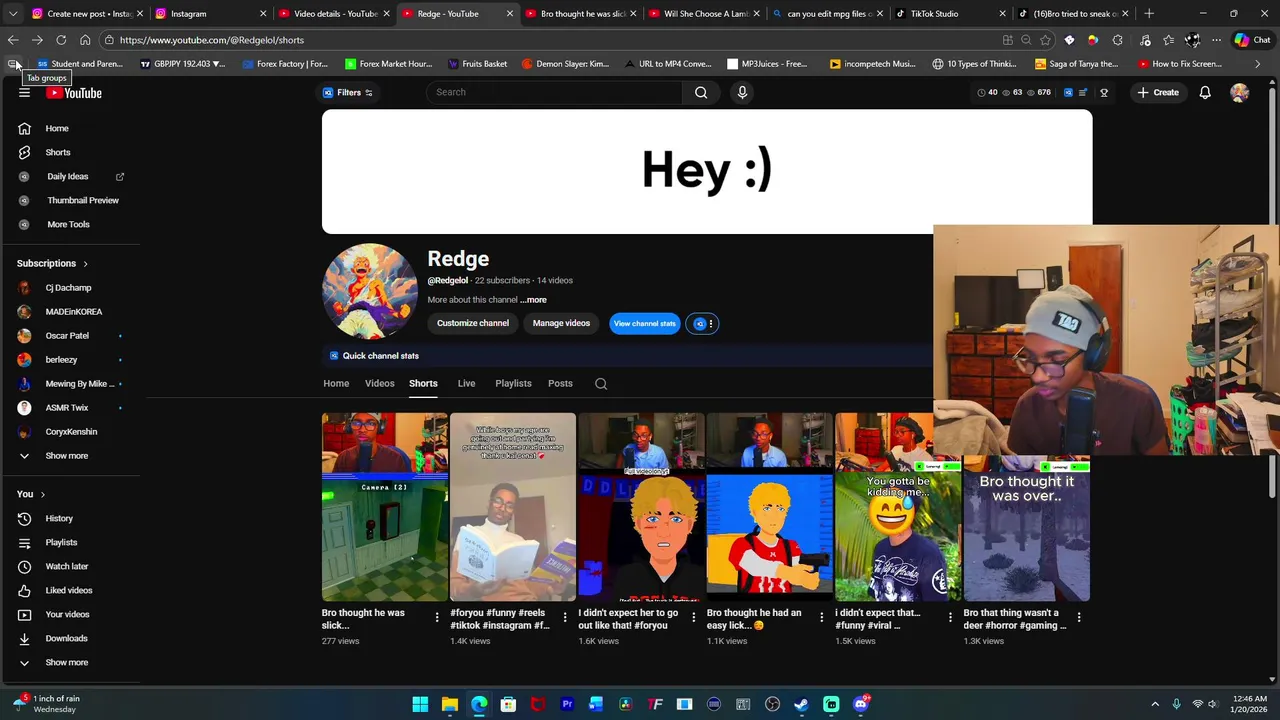
Task: Open account avatar menu at top right
Action: click(1240, 92)
